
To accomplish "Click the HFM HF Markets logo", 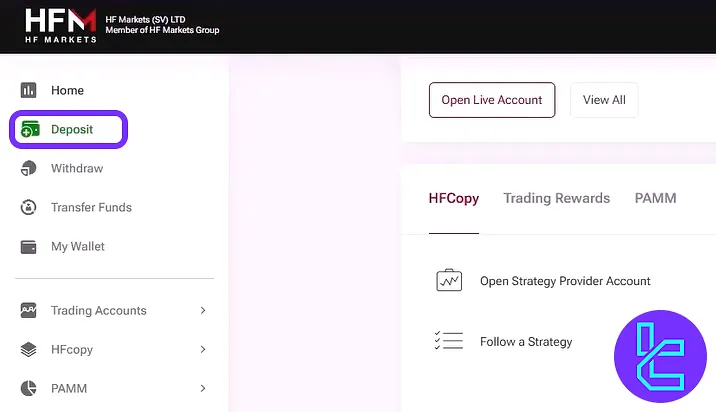I will [61, 26].
